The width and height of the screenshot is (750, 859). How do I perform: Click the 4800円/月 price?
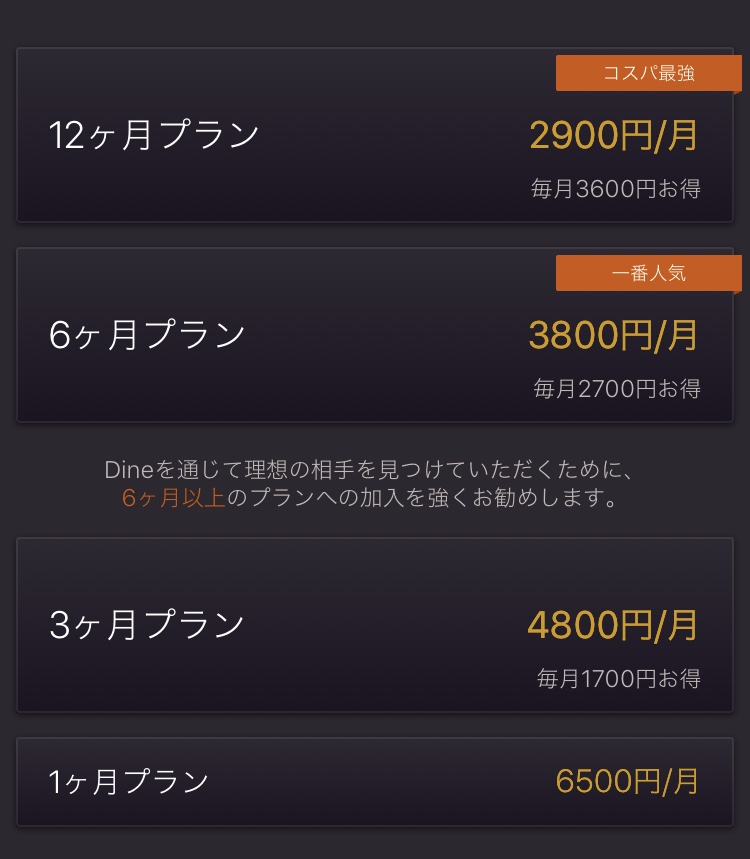coord(613,625)
